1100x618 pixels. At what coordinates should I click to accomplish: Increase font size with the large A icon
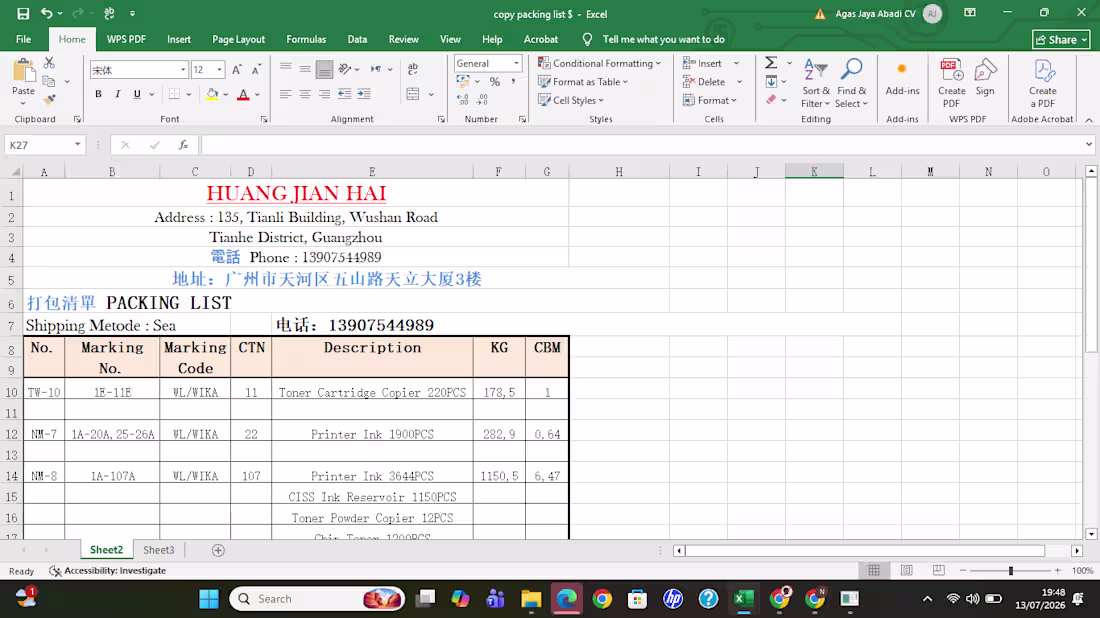coord(236,69)
